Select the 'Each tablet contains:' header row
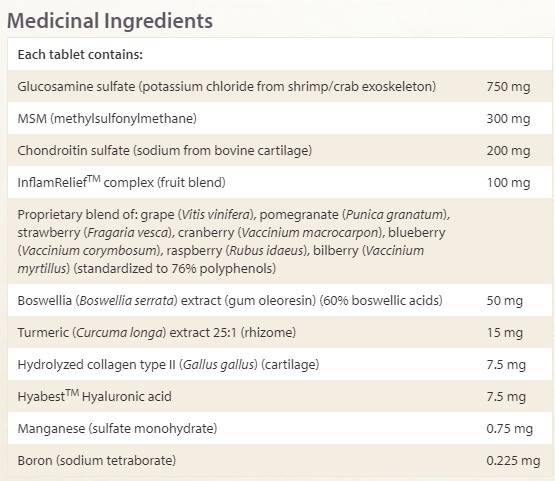Viewport: 555px width, 481px height. [x=280, y=54]
